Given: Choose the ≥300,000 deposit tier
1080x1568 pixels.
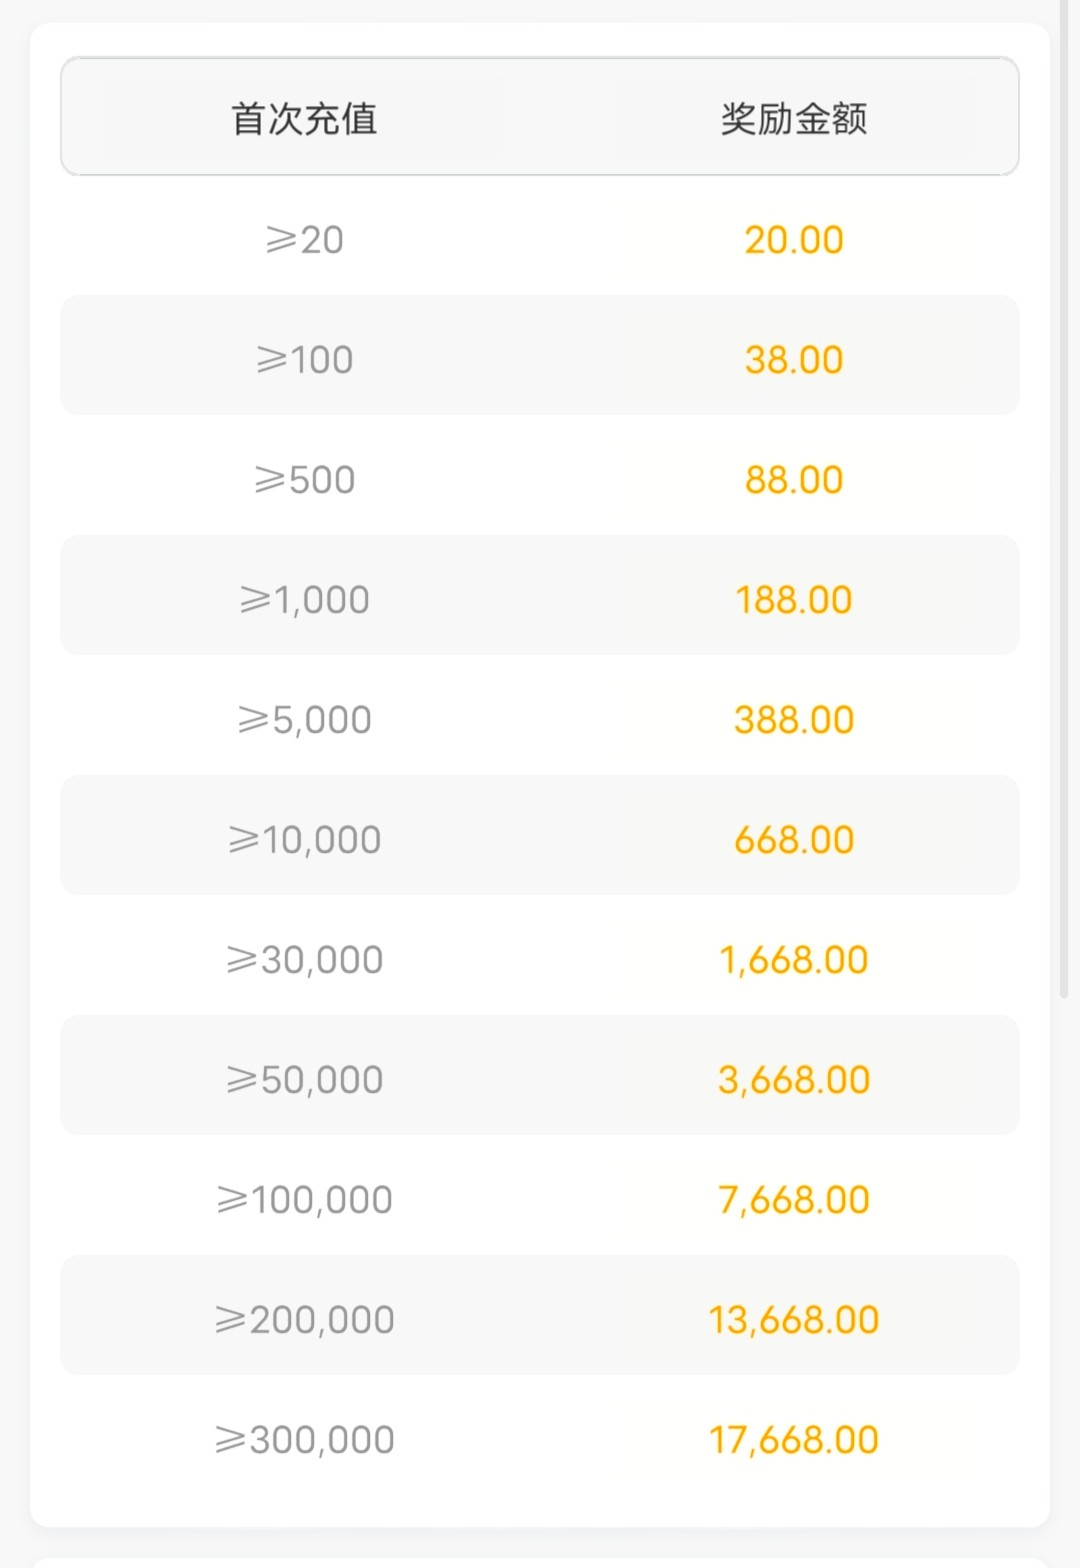Looking at the screenshot, I should click(304, 1440).
